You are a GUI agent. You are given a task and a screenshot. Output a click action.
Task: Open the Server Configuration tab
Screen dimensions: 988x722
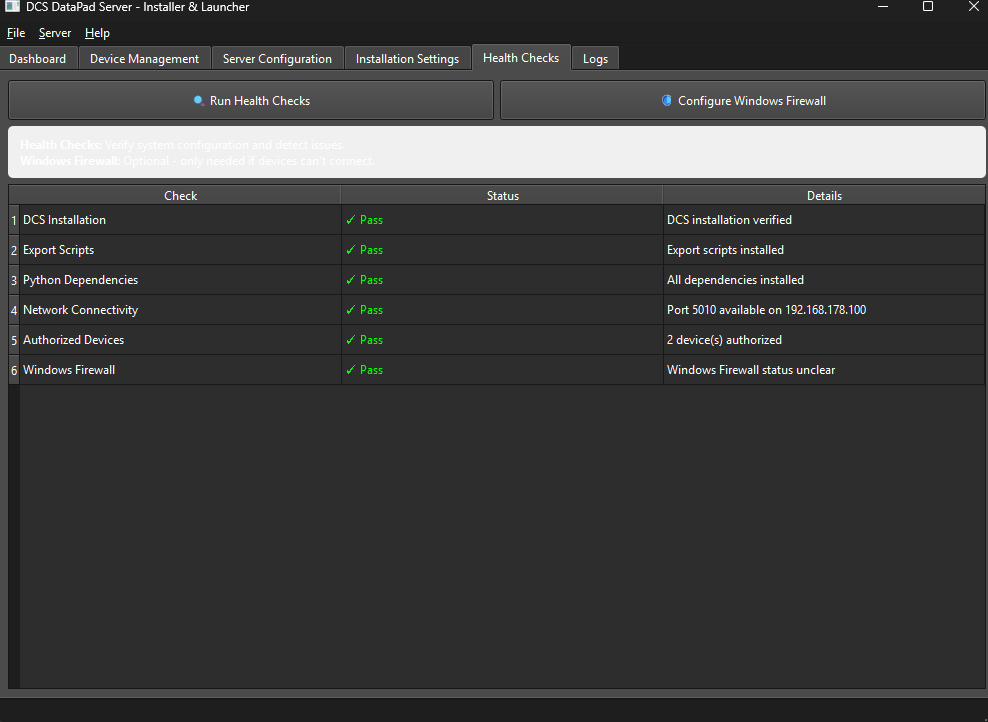click(277, 59)
